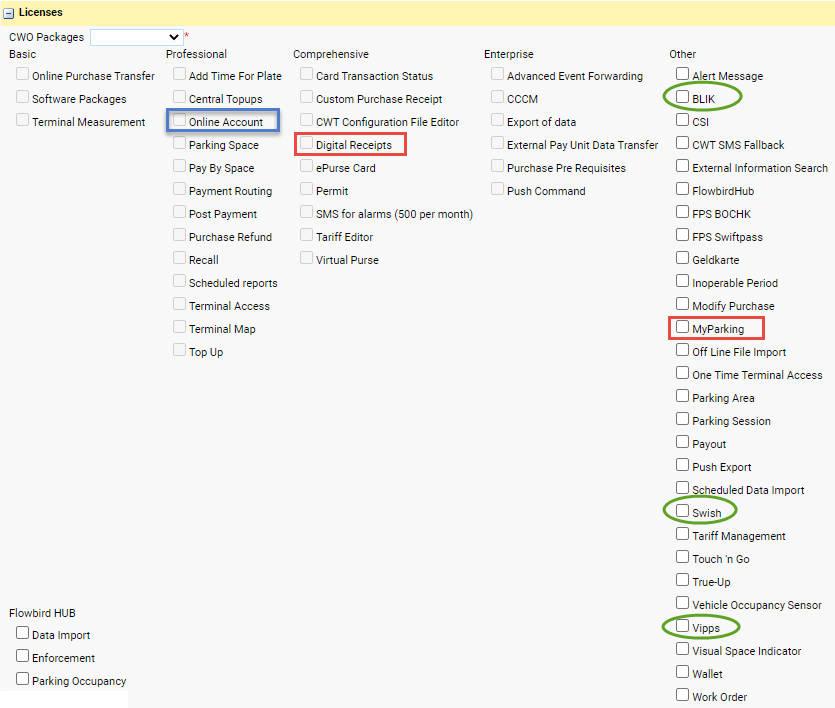Enable the Recall checkbox

pos(179,258)
